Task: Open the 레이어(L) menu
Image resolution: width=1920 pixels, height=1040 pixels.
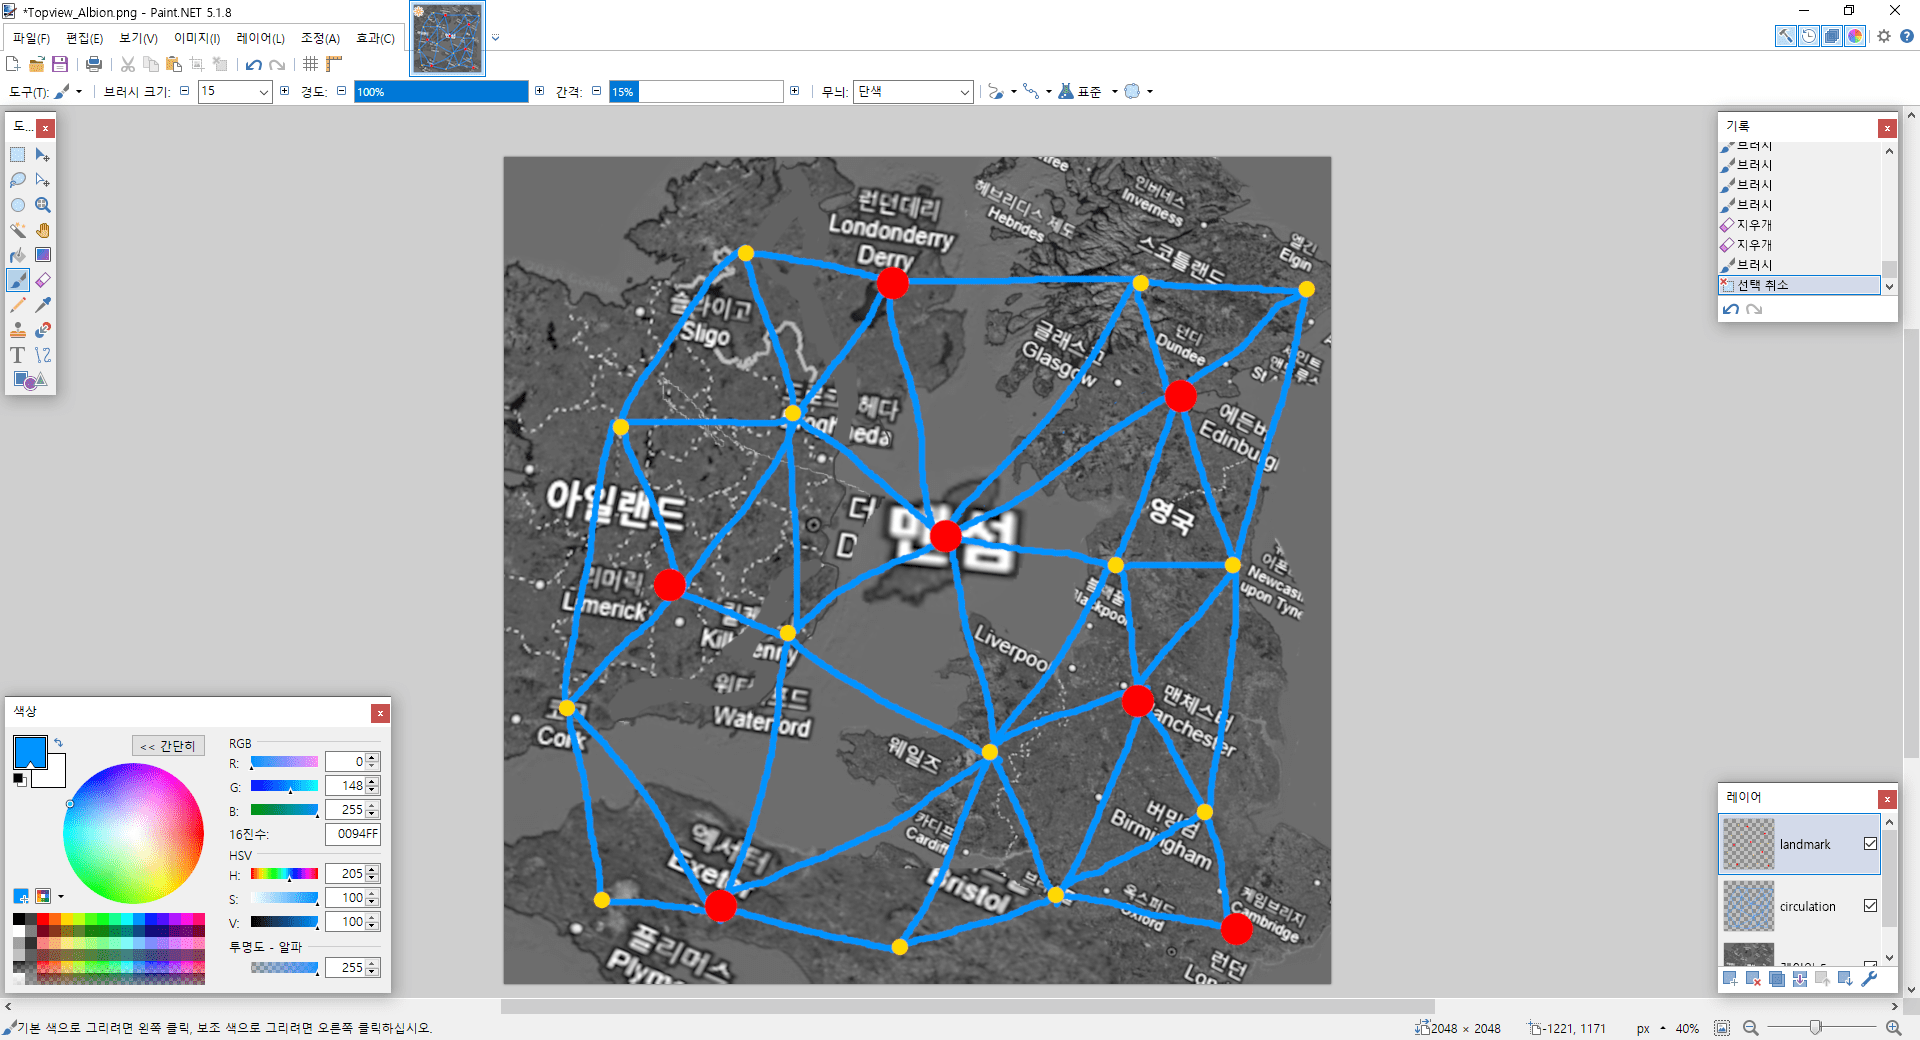Action: [x=260, y=38]
